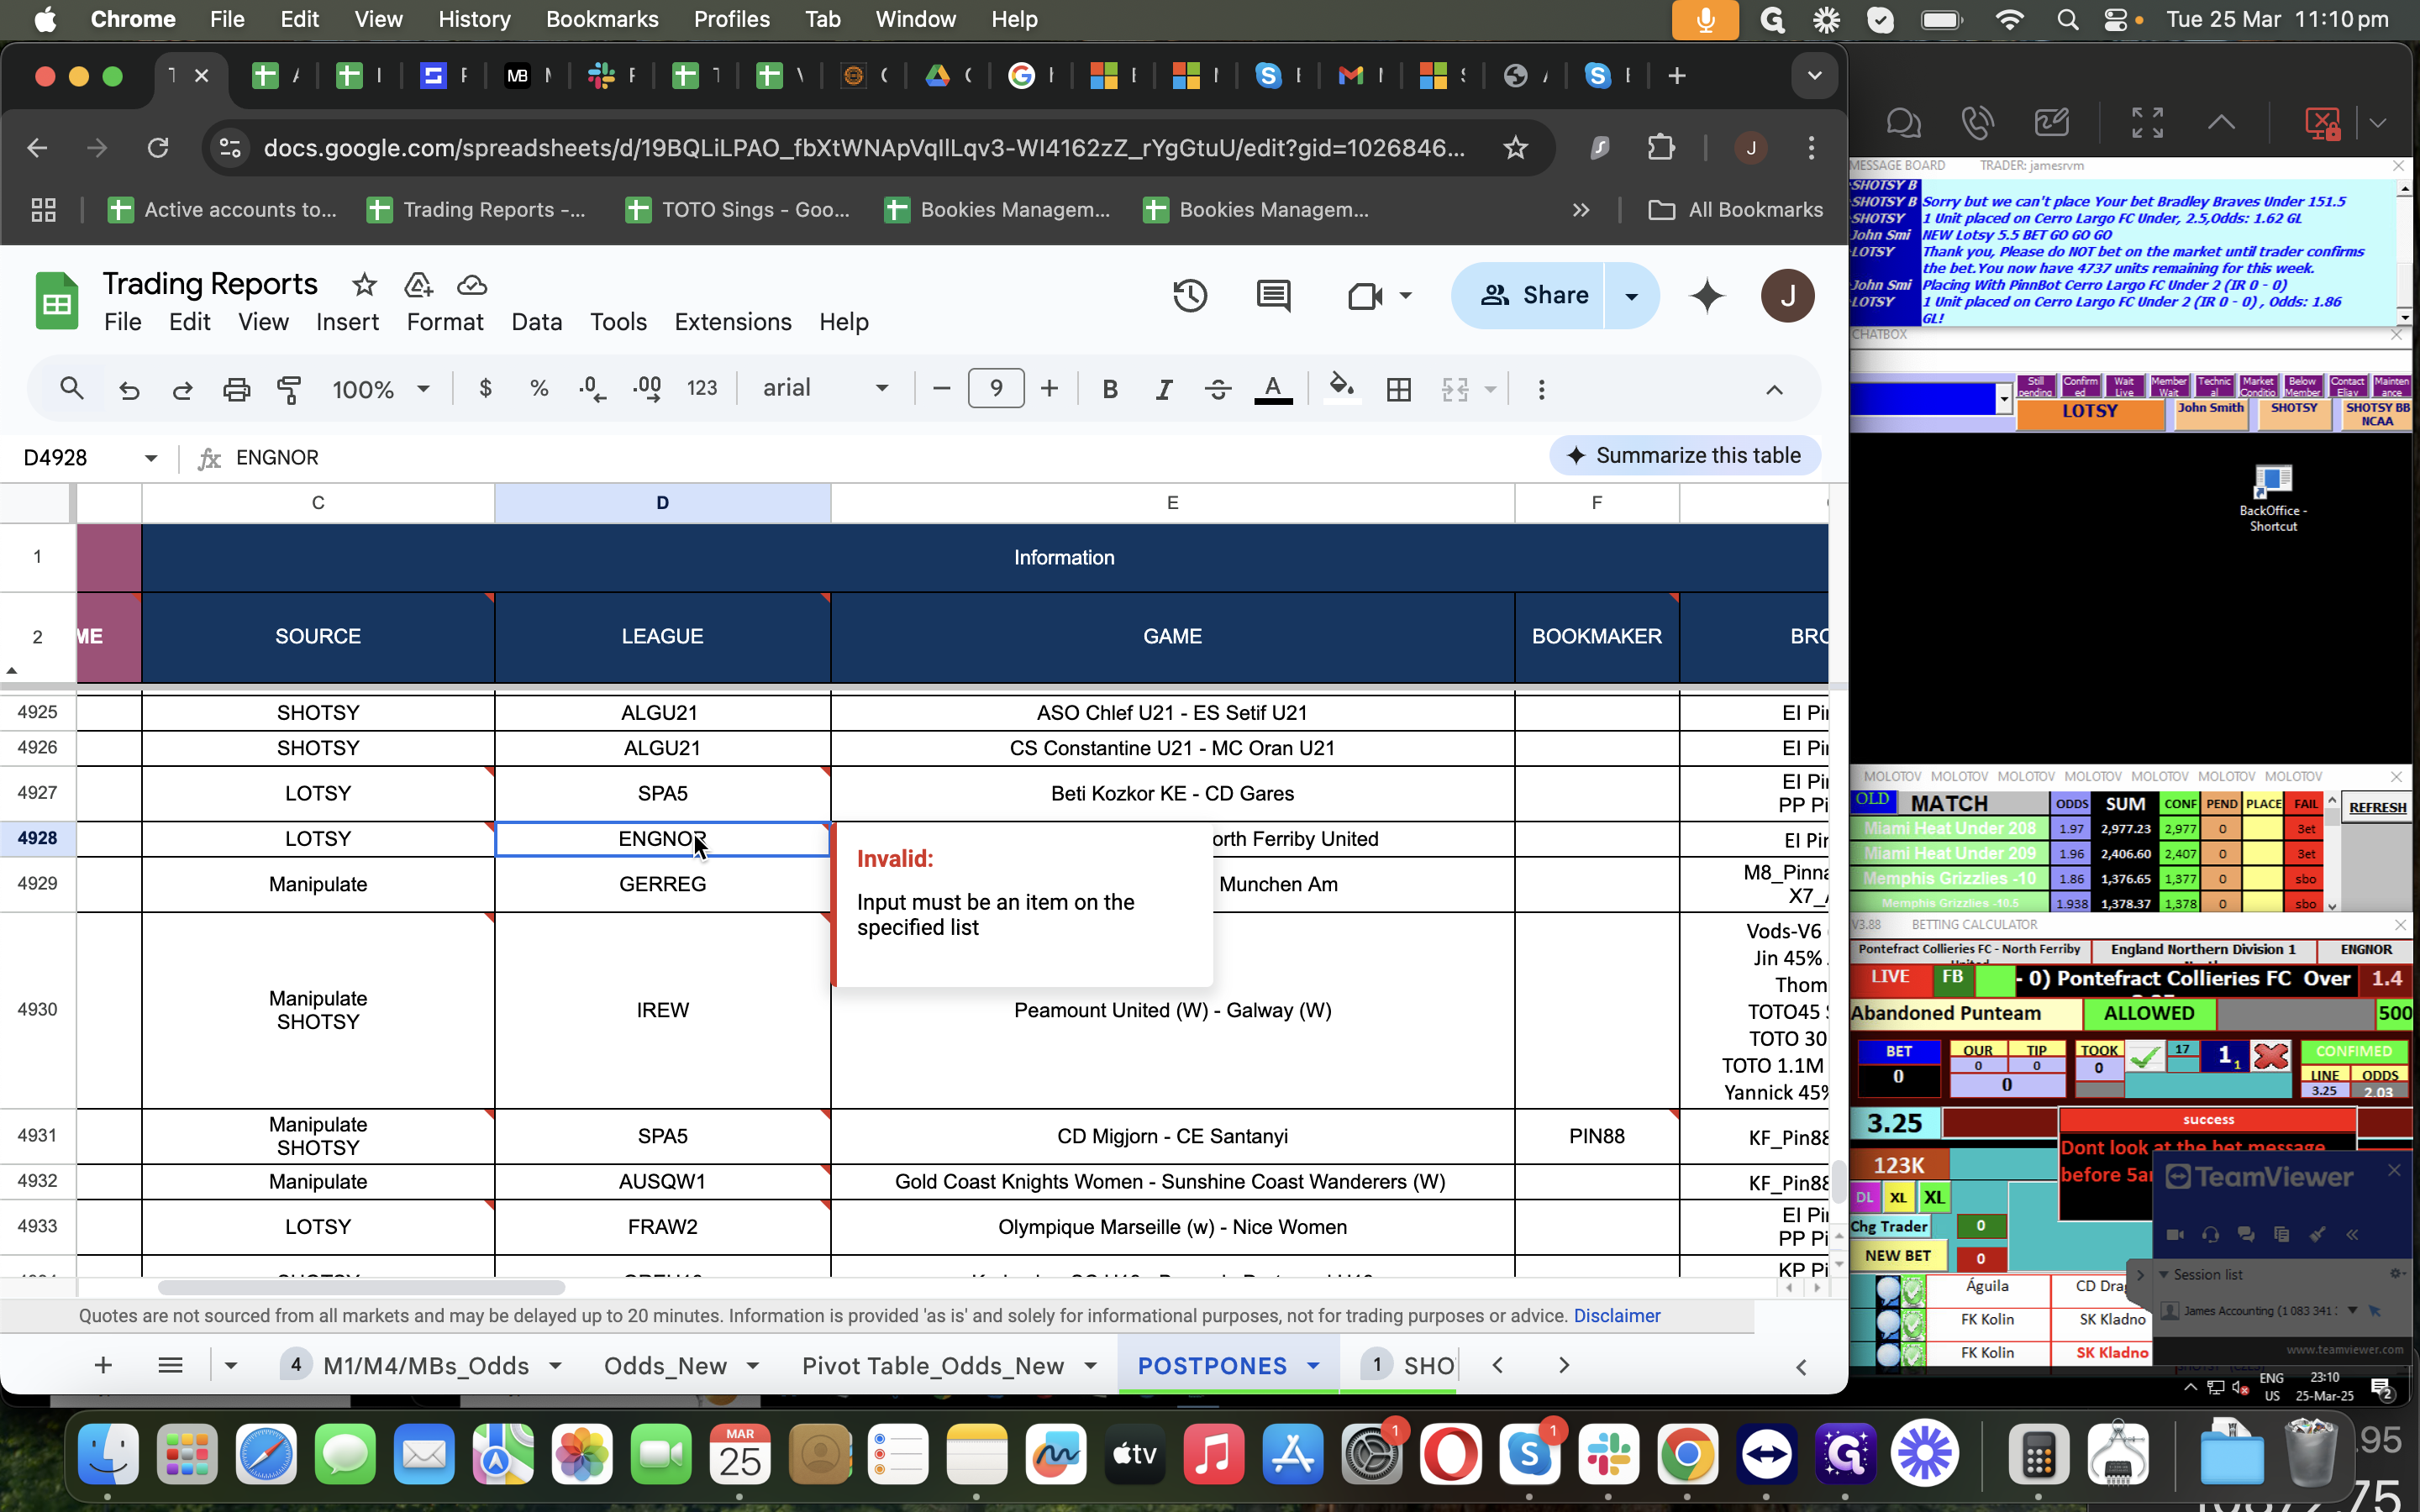Open the comments panel icon
The image size is (2420, 1512).
point(1273,295)
